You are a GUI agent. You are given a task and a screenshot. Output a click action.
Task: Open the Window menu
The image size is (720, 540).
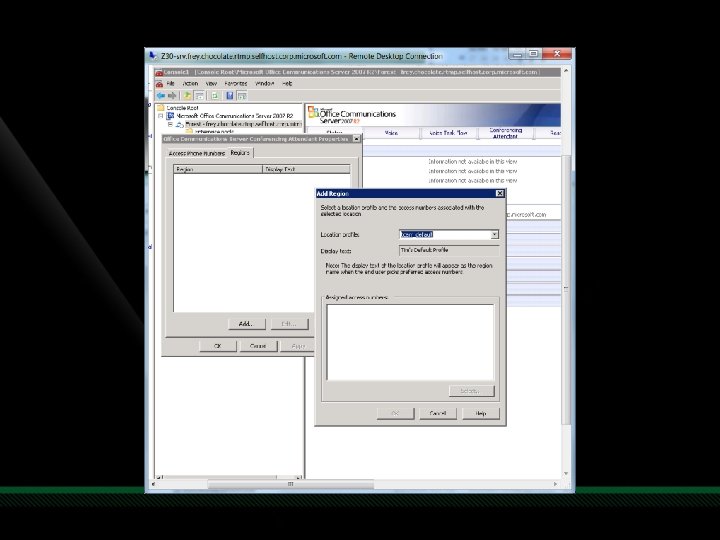click(264, 84)
